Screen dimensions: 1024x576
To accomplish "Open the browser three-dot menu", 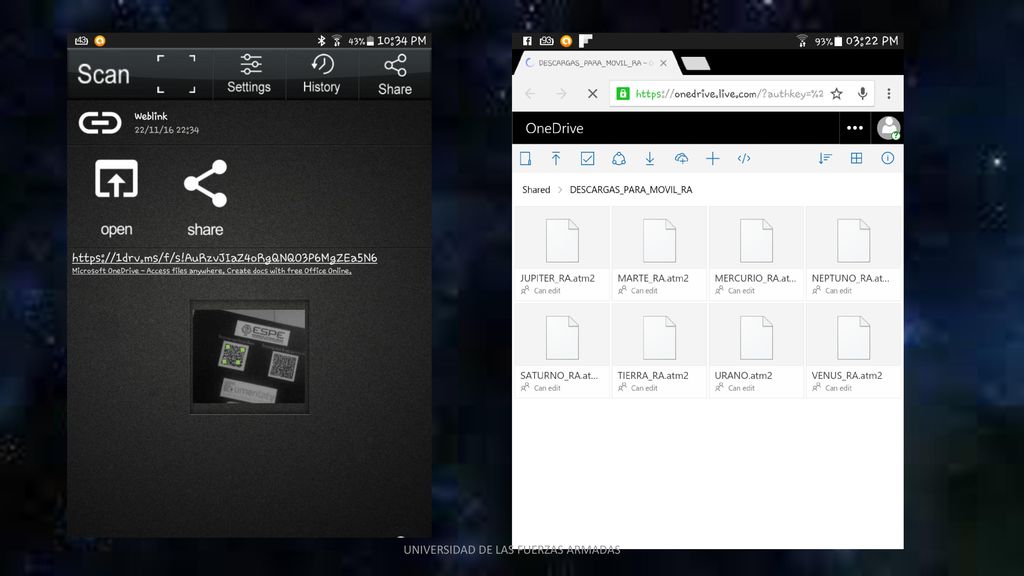I will 889,94.
